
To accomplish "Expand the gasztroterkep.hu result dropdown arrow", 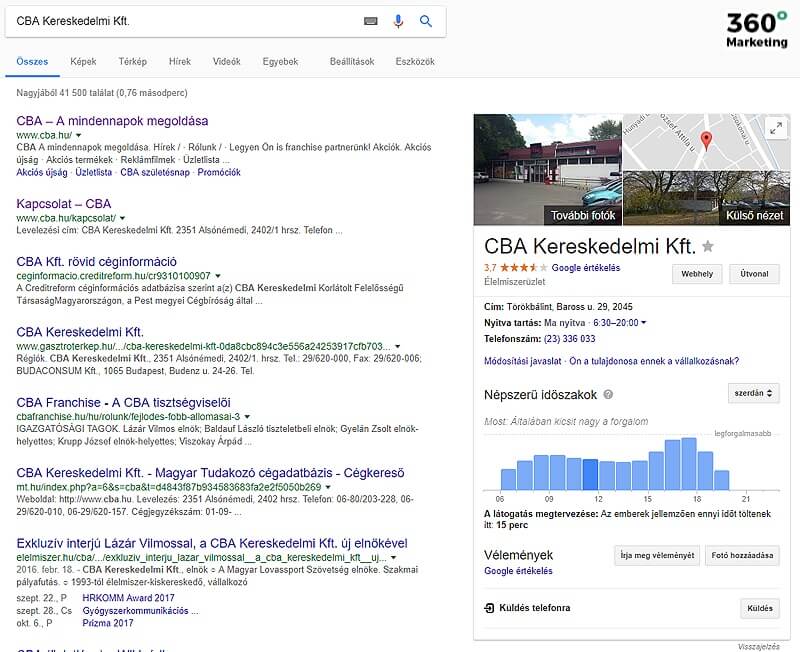I will pyautogui.click(x=397, y=346).
